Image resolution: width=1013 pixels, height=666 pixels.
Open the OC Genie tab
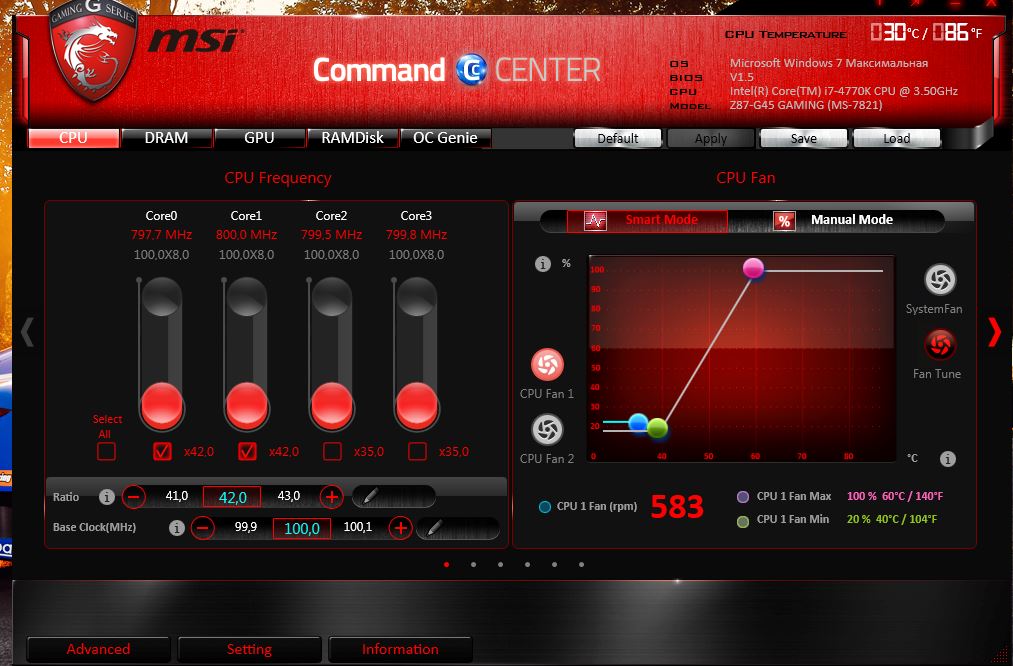tap(446, 138)
